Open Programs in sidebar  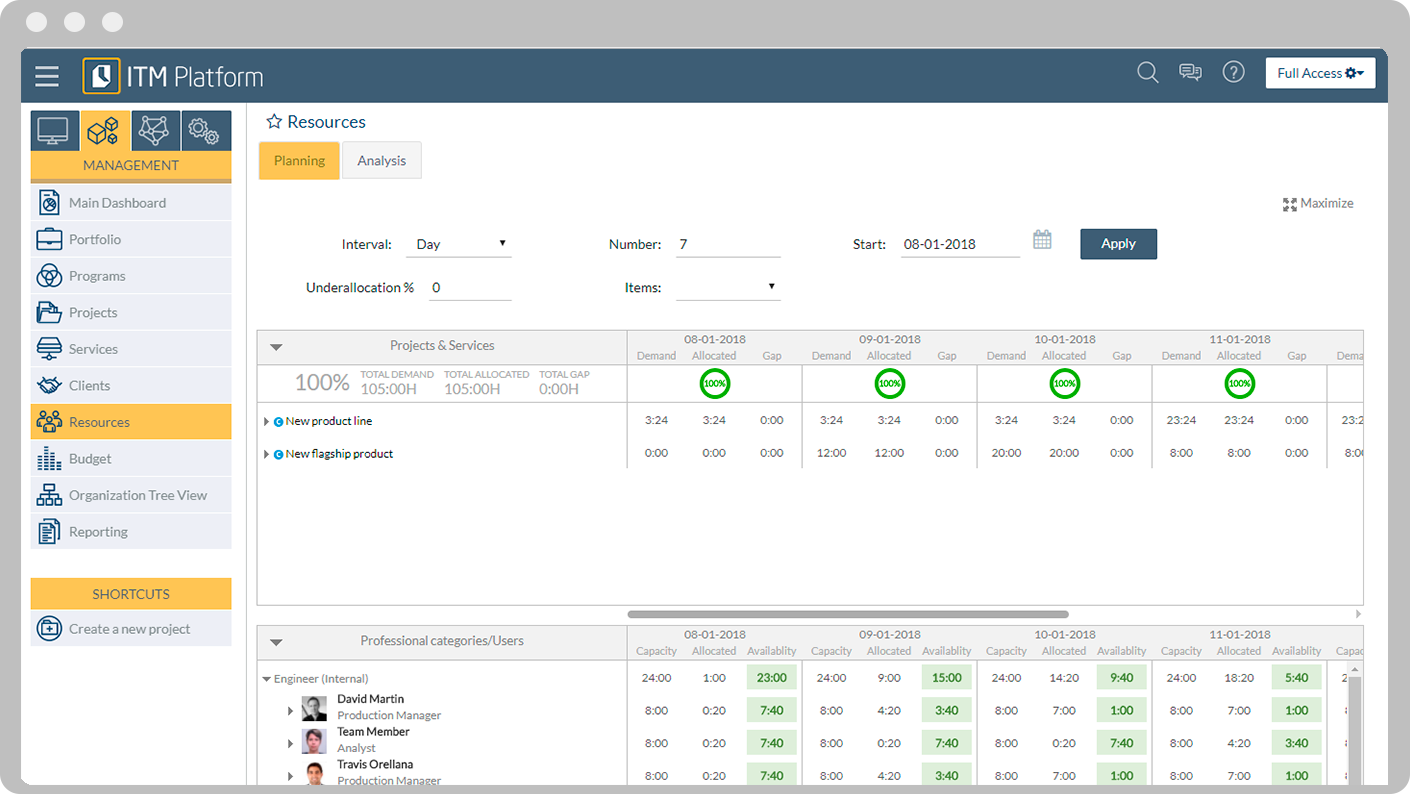pos(131,276)
